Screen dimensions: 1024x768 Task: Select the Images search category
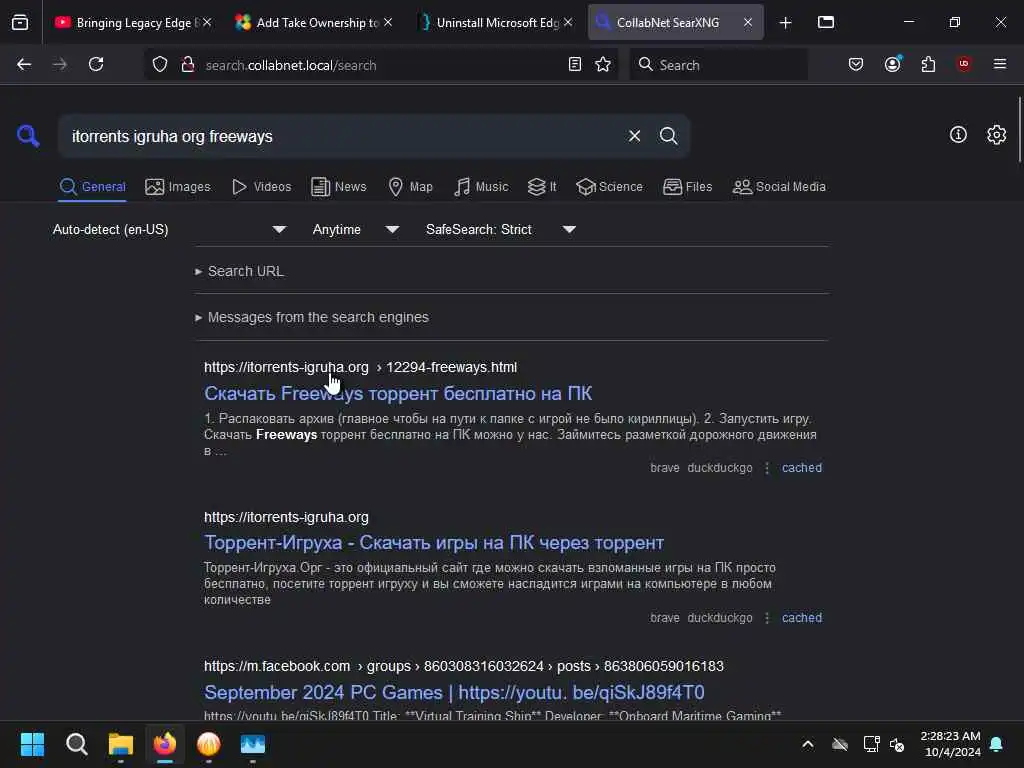[x=178, y=187]
